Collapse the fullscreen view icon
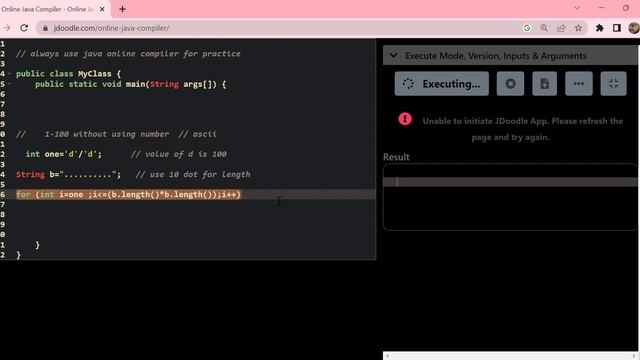The width and height of the screenshot is (640, 360). click(613, 84)
